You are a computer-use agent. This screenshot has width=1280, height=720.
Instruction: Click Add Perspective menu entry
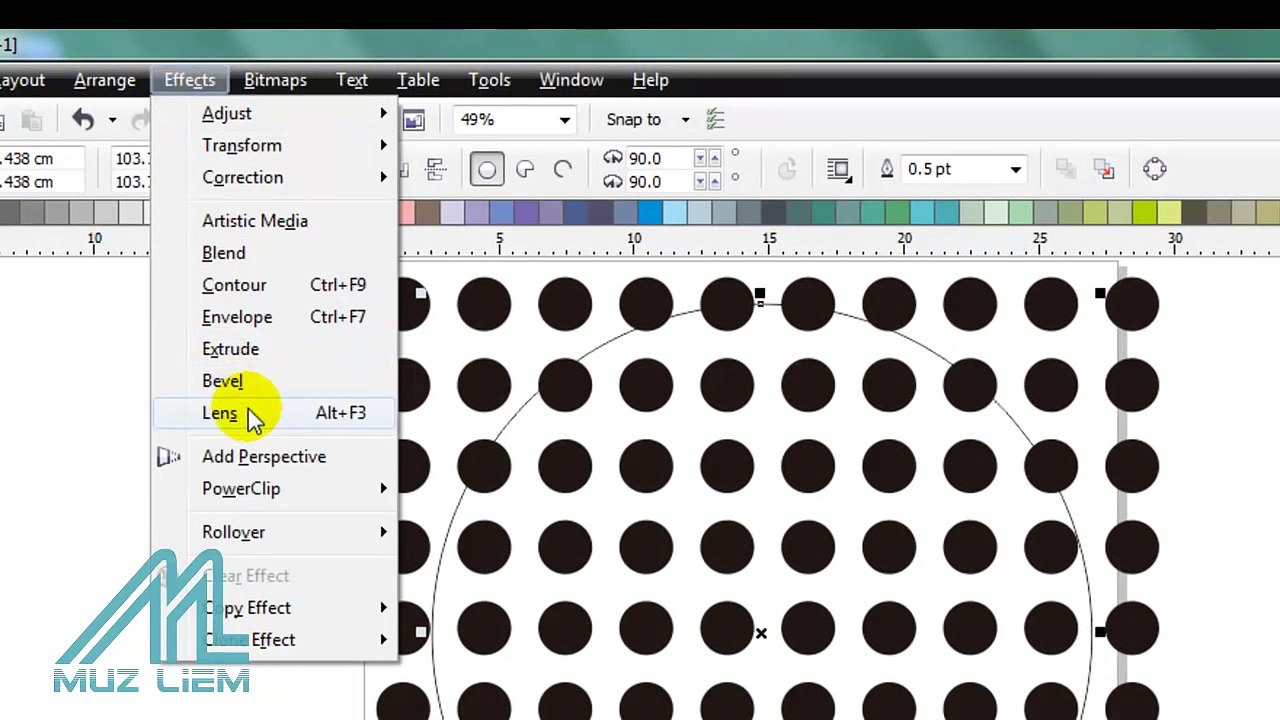click(x=275, y=457)
